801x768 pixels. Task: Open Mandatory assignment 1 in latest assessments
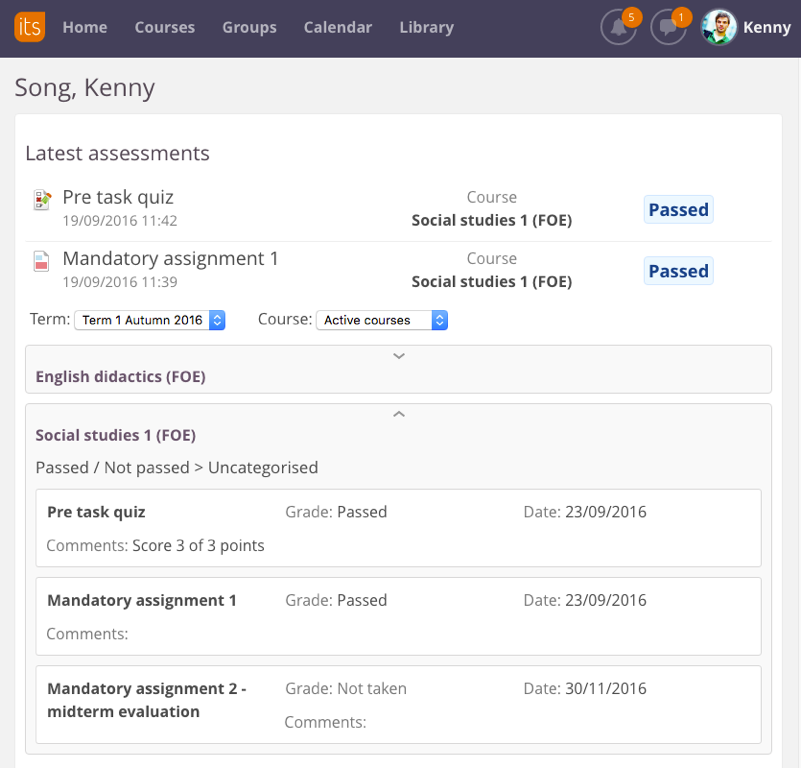[170, 259]
